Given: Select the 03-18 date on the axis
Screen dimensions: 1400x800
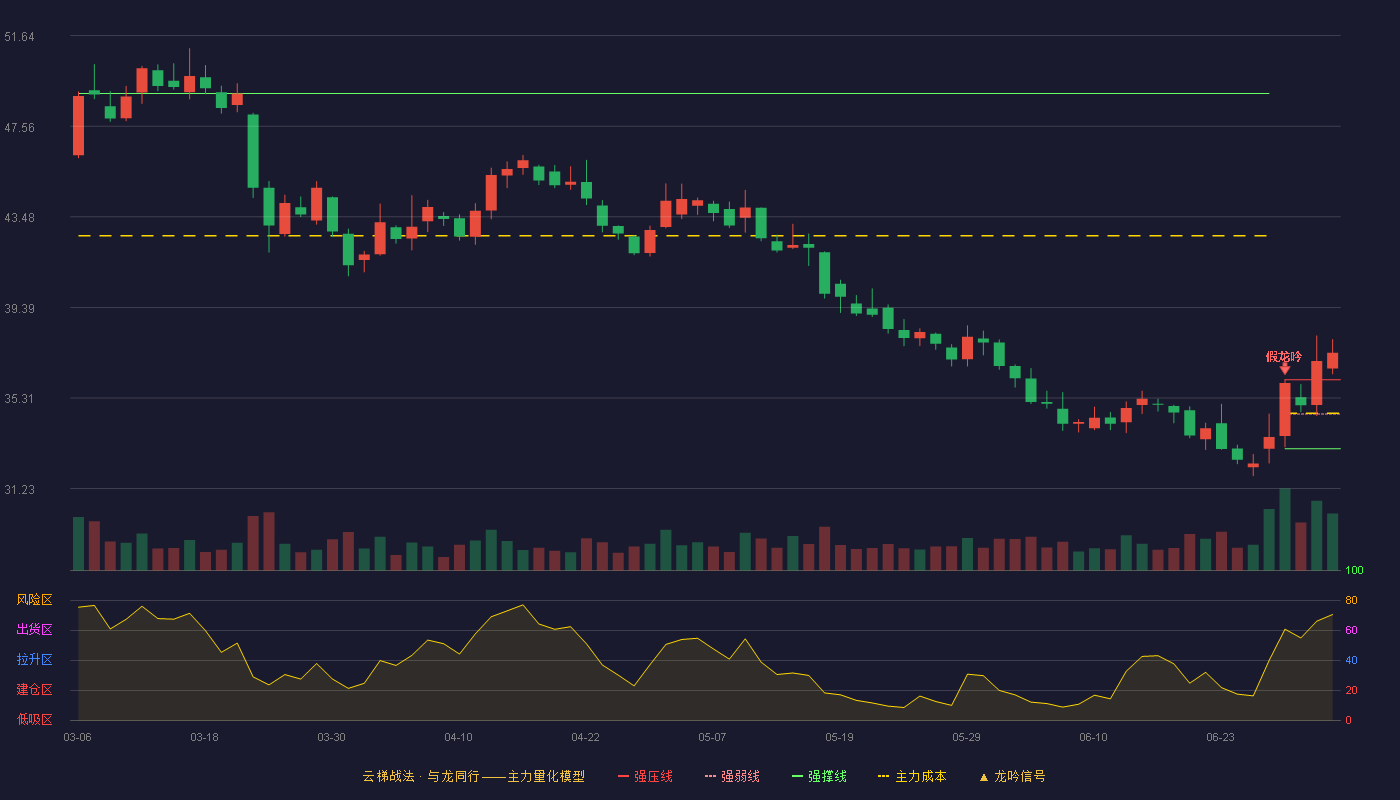Looking at the screenshot, I should (x=204, y=737).
